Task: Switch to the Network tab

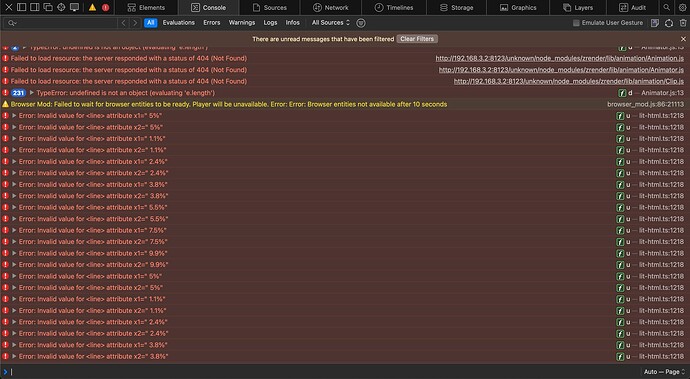Action: pyautogui.click(x=330, y=7)
